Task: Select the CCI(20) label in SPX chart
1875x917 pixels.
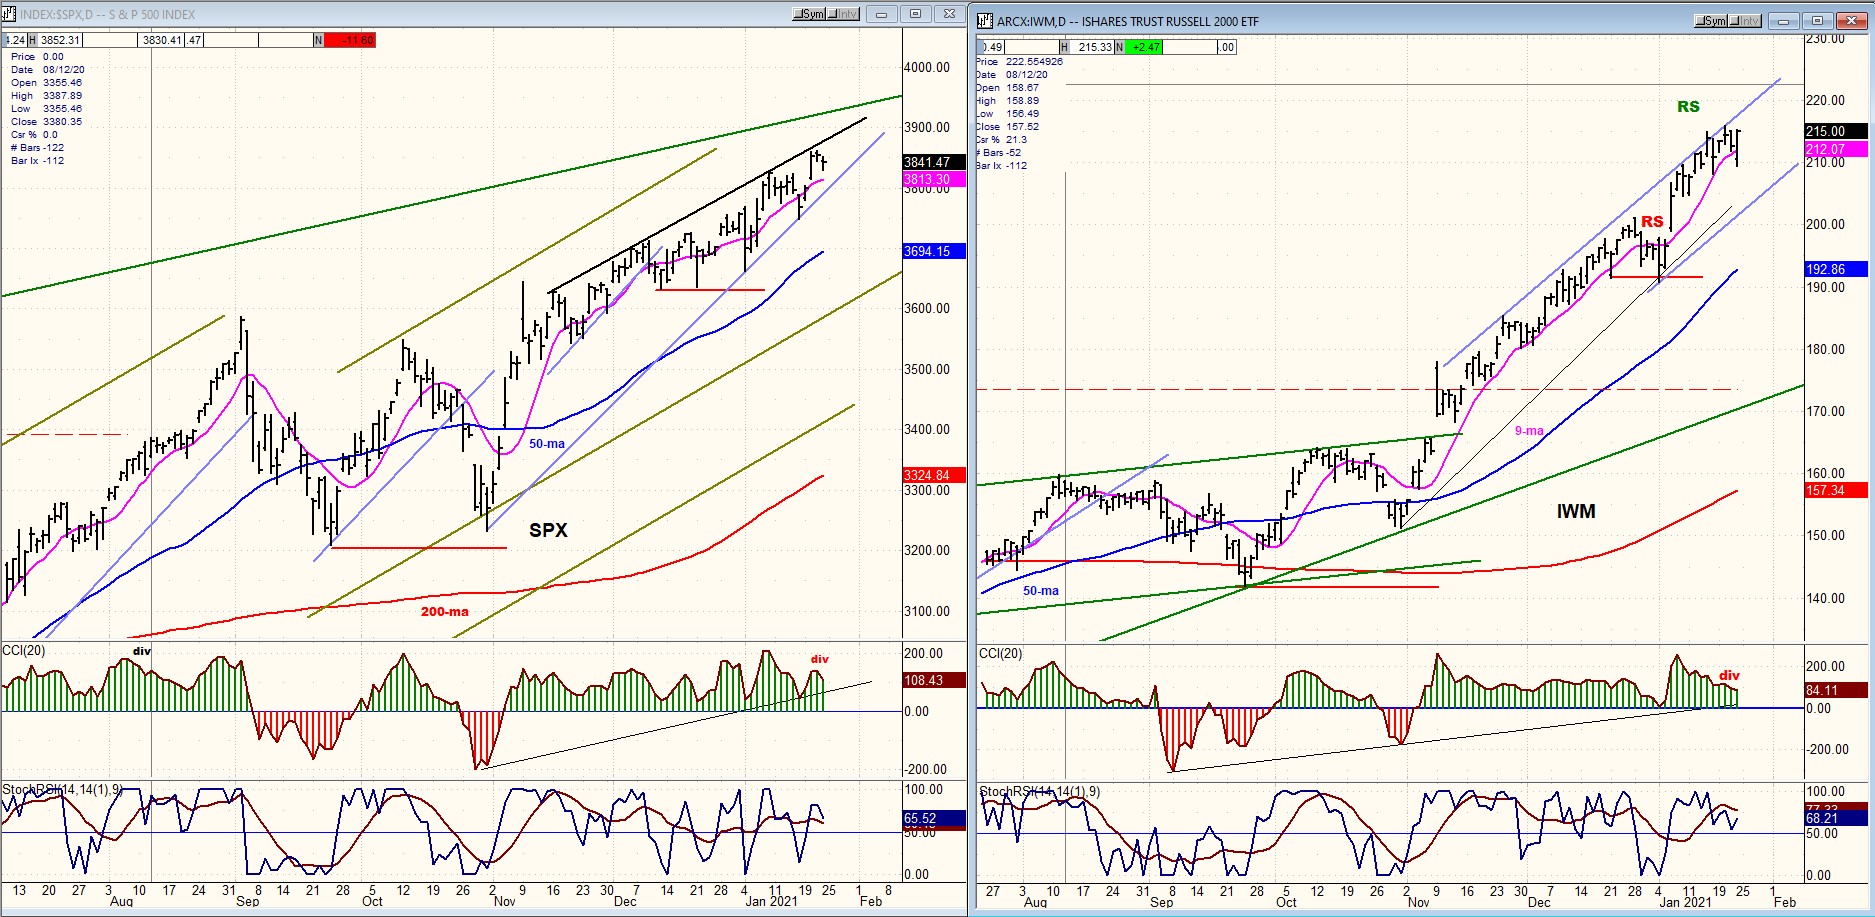Action: [24, 651]
